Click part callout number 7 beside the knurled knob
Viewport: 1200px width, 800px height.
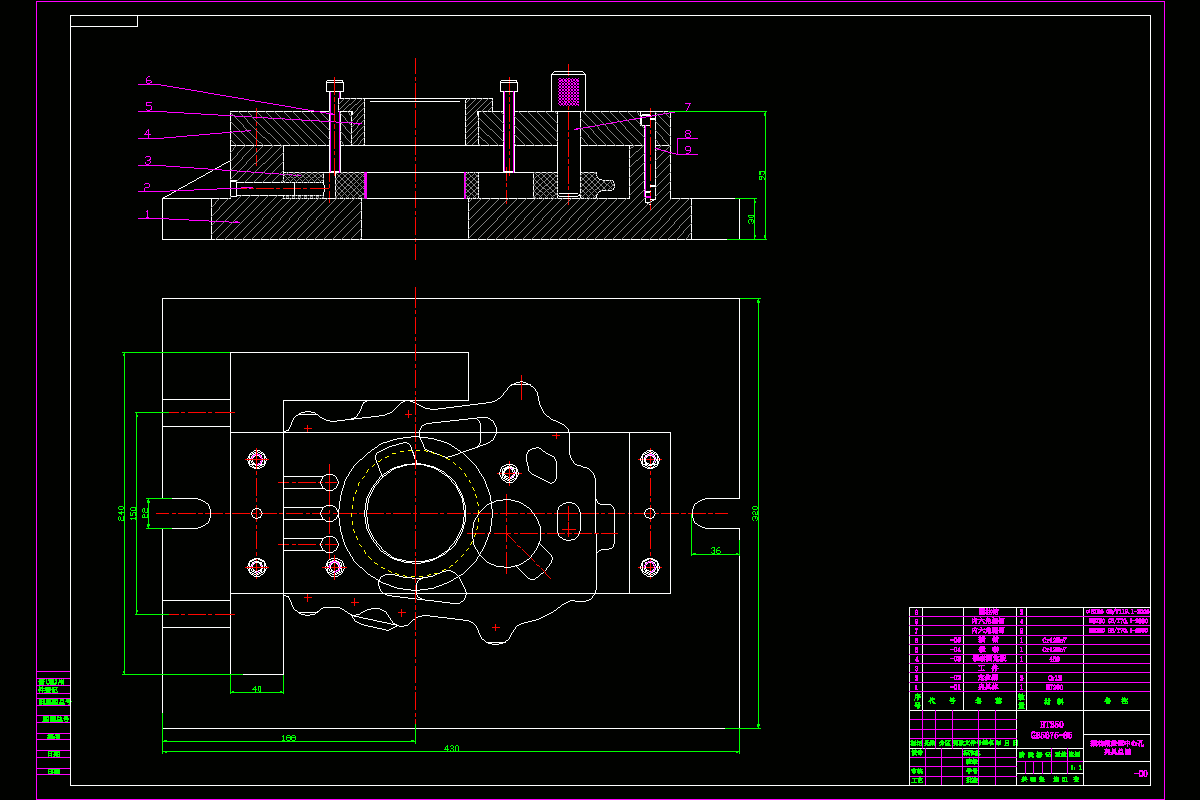[x=688, y=108]
